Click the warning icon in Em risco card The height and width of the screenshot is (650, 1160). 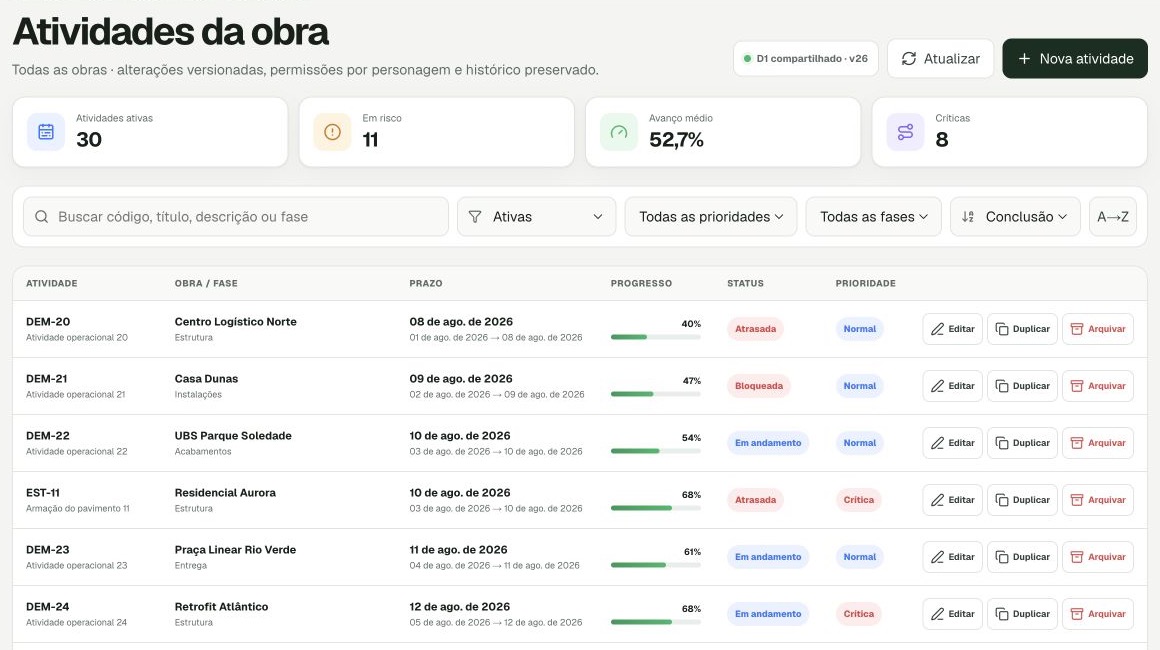[x=332, y=132]
